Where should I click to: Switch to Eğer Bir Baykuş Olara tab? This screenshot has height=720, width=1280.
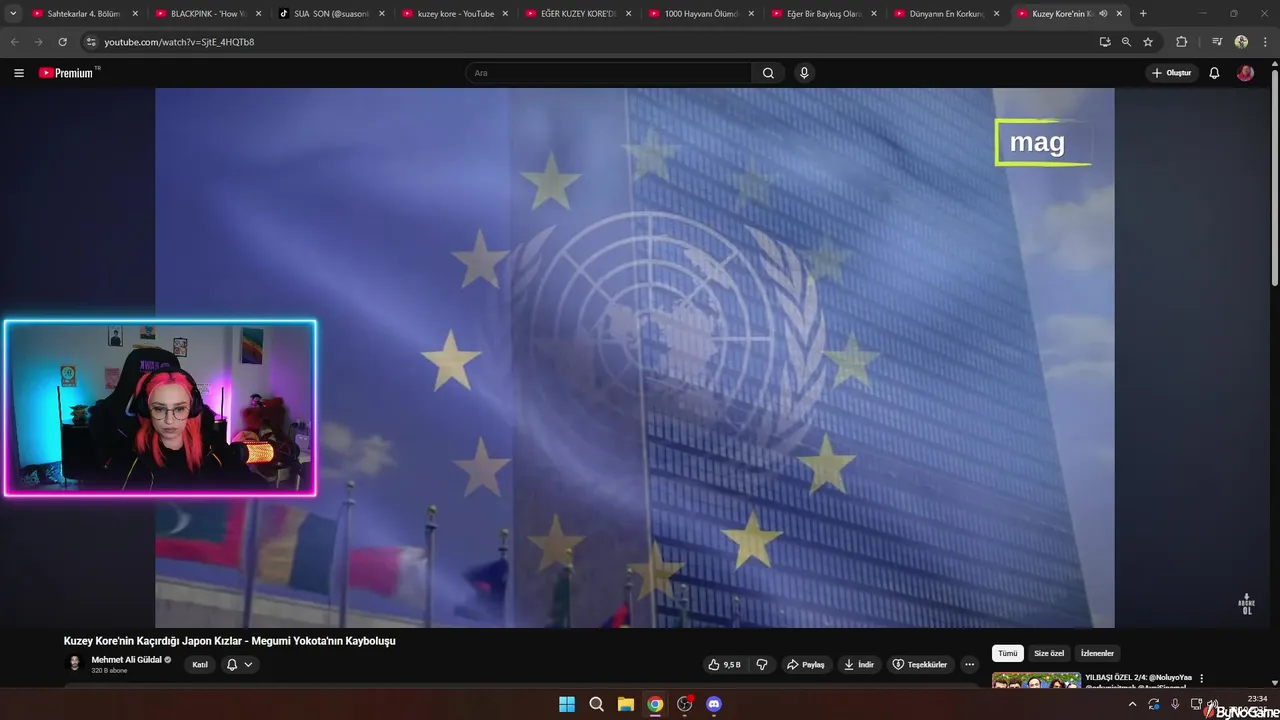(825, 14)
